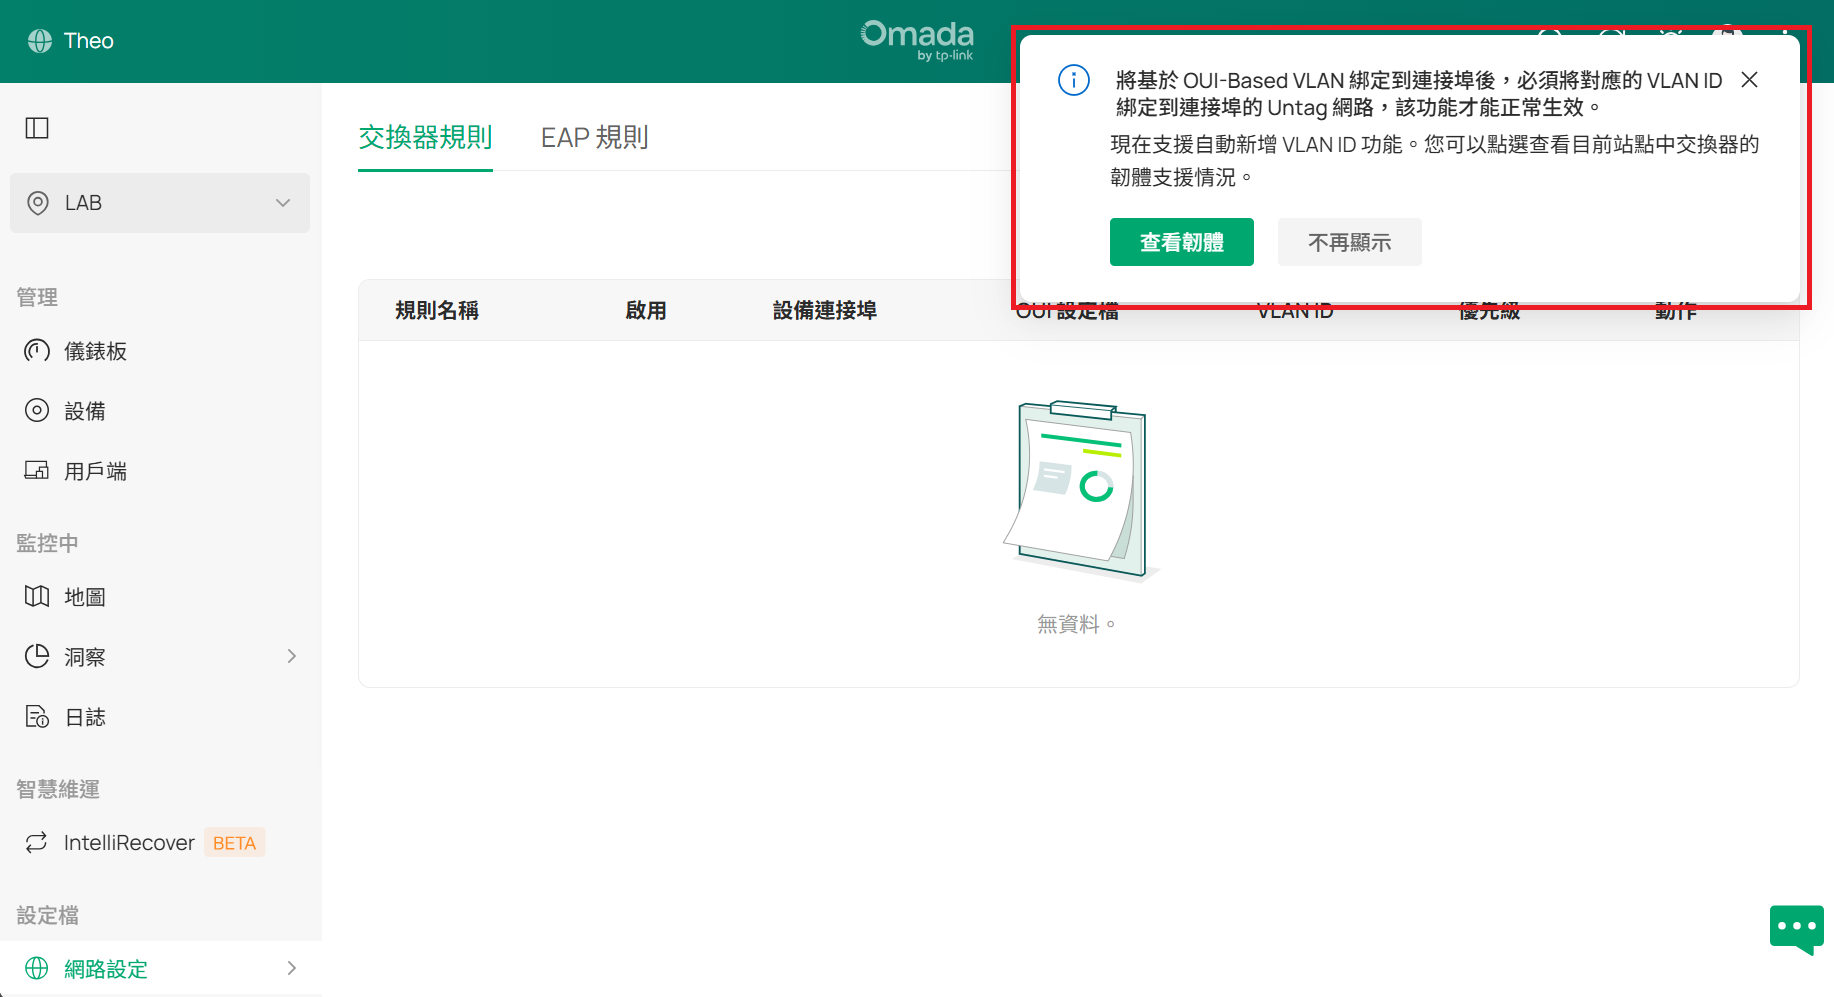Click the info icon in the notification

(1074, 80)
